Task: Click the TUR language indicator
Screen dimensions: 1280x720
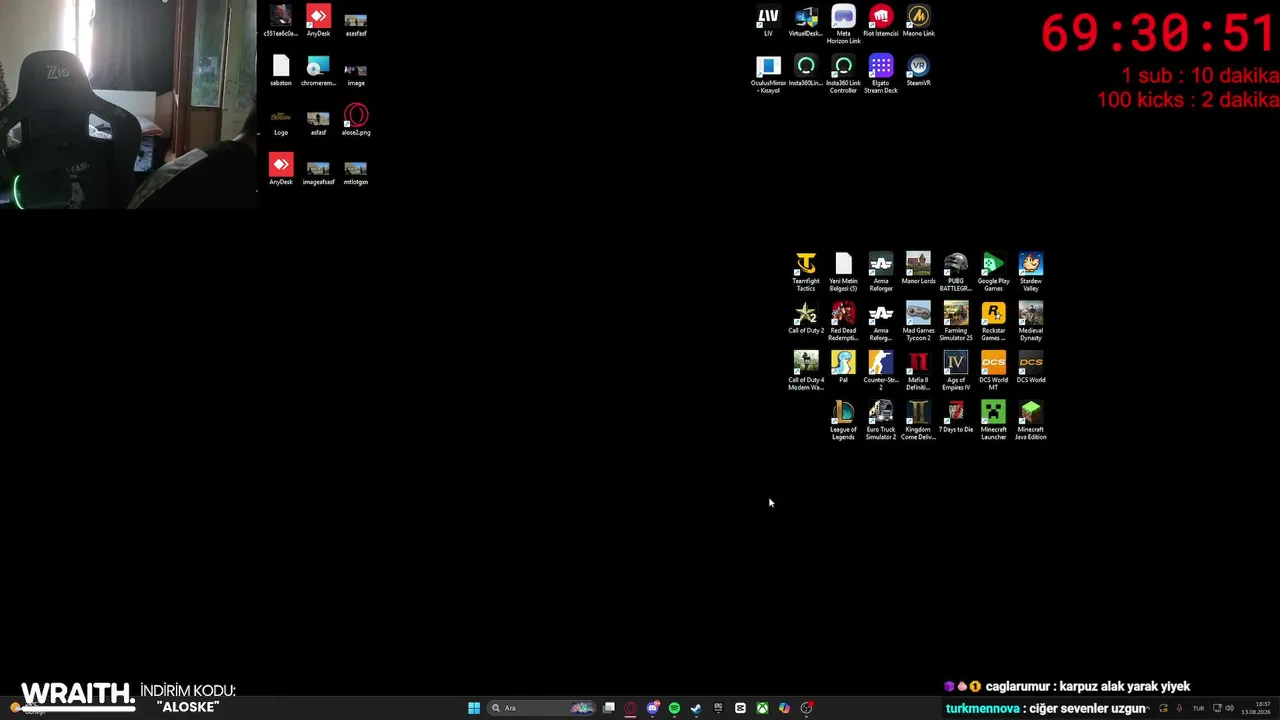Action: point(1198,708)
